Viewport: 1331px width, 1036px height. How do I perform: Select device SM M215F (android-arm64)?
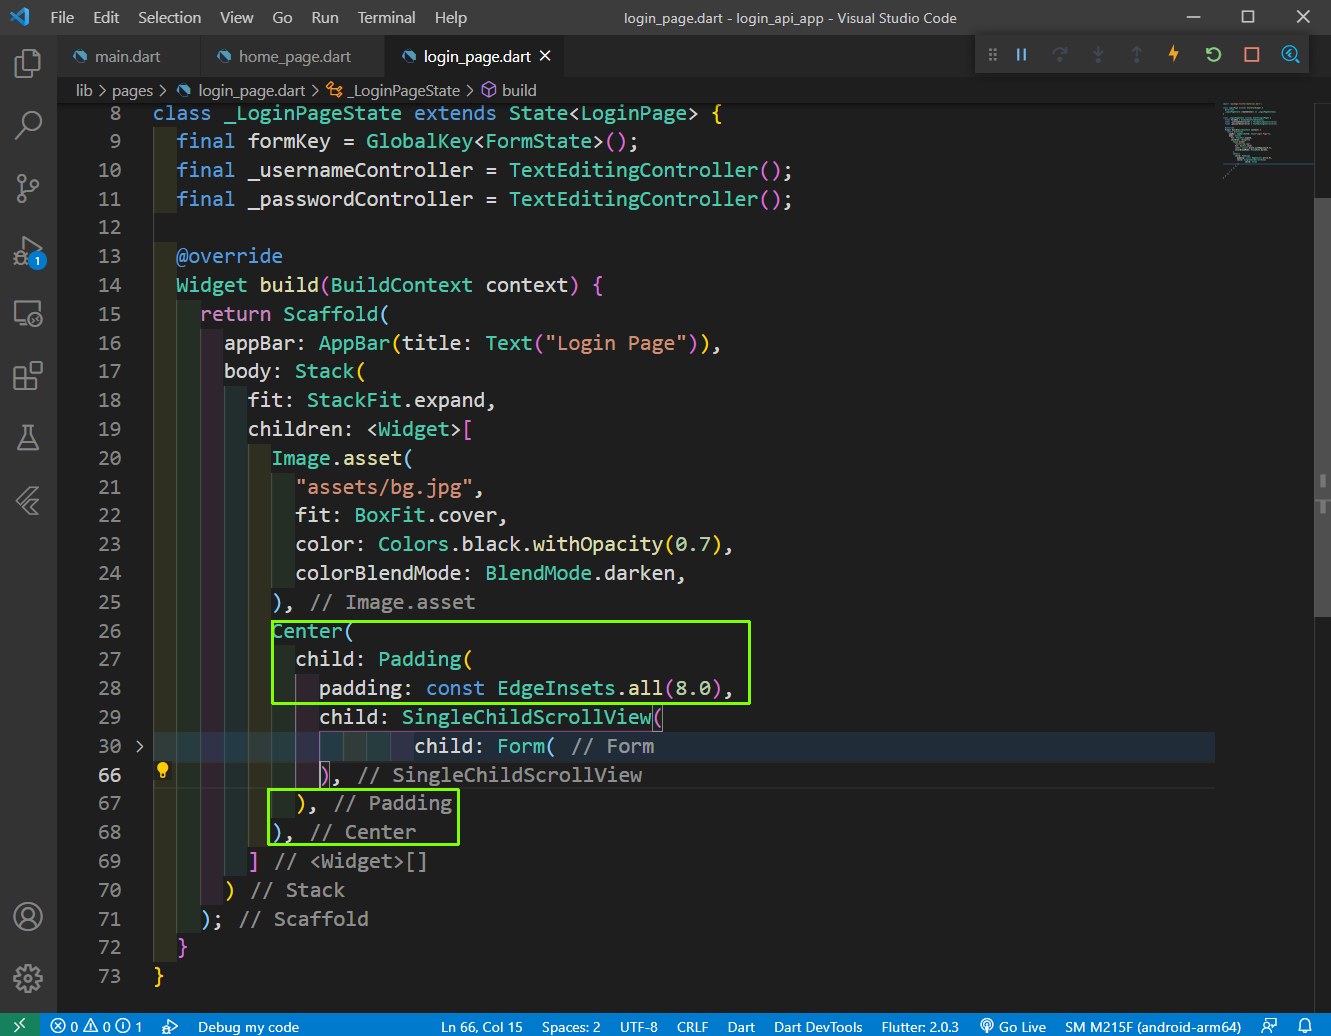click(x=1153, y=1026)
